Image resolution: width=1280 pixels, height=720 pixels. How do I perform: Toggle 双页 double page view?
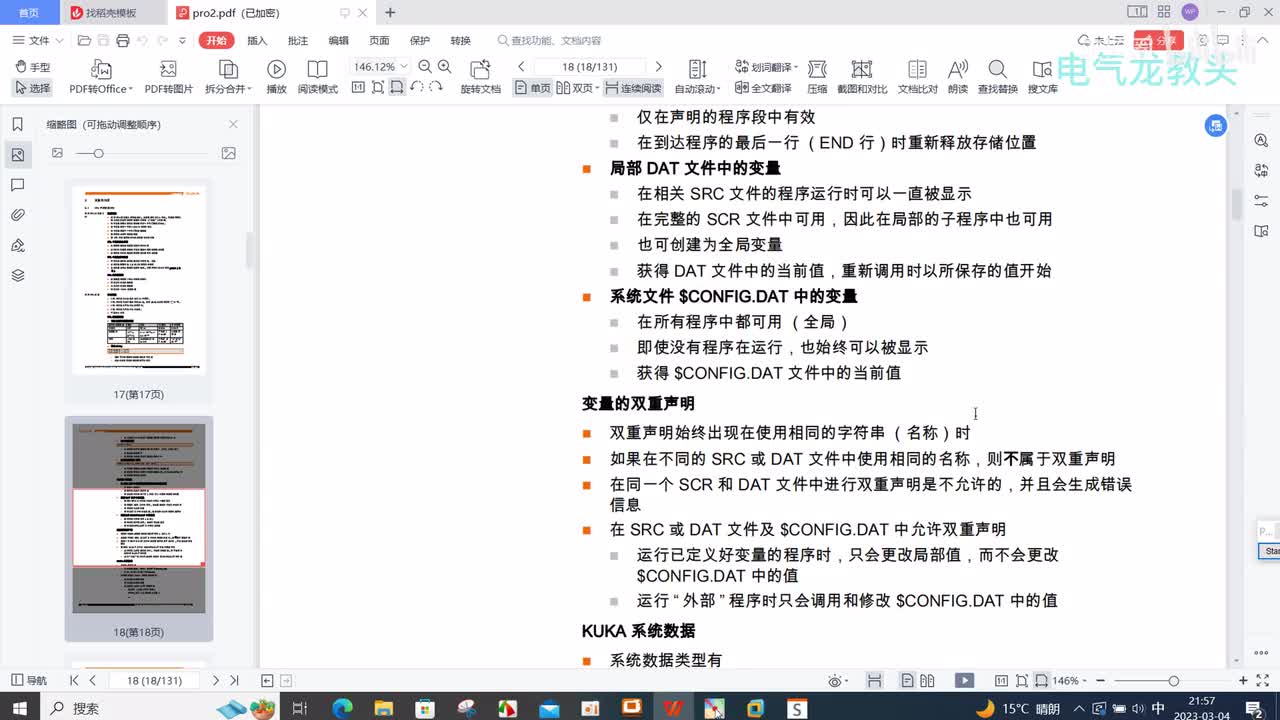578,88
